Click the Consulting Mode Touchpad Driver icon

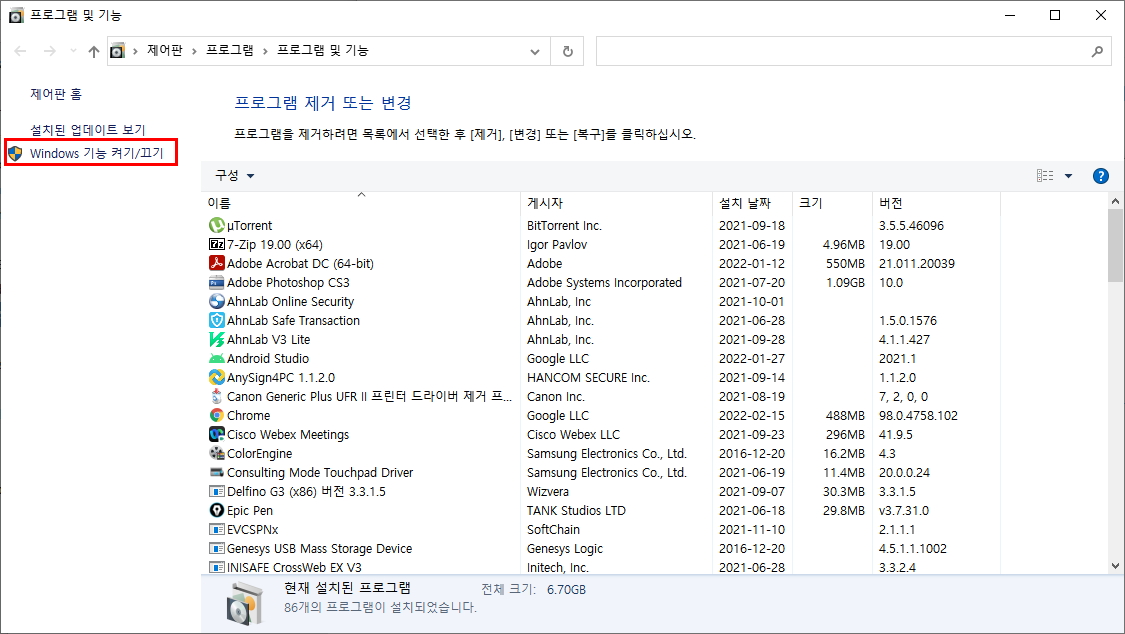click(x=217, y=473)
